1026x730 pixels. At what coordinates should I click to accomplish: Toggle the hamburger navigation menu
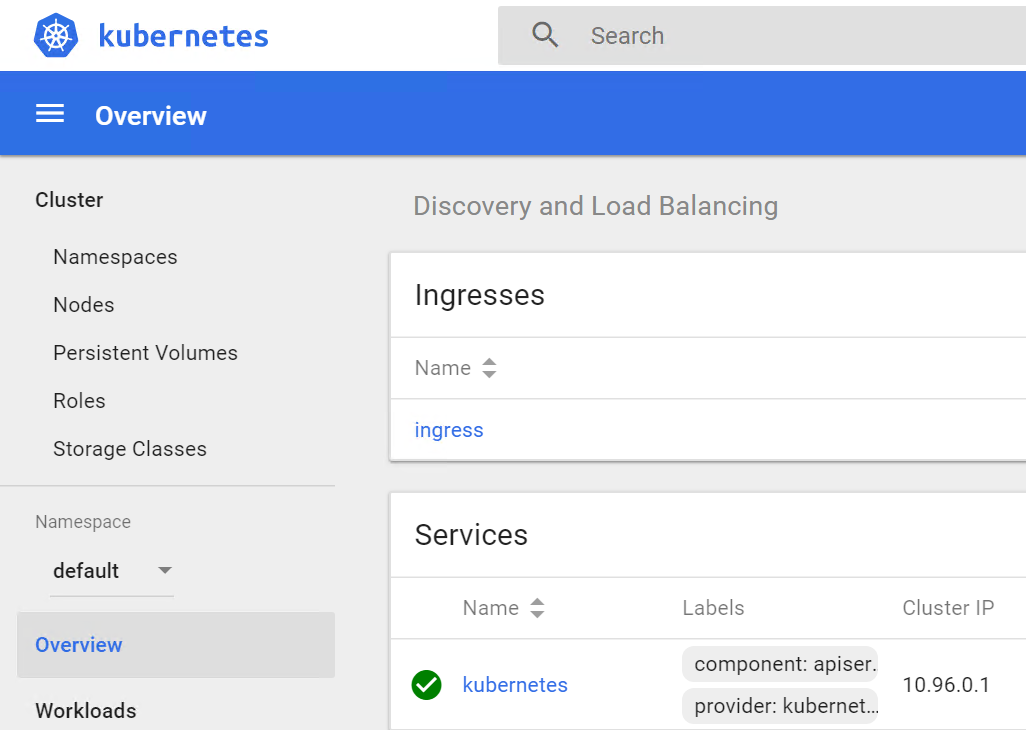[50, 114]
